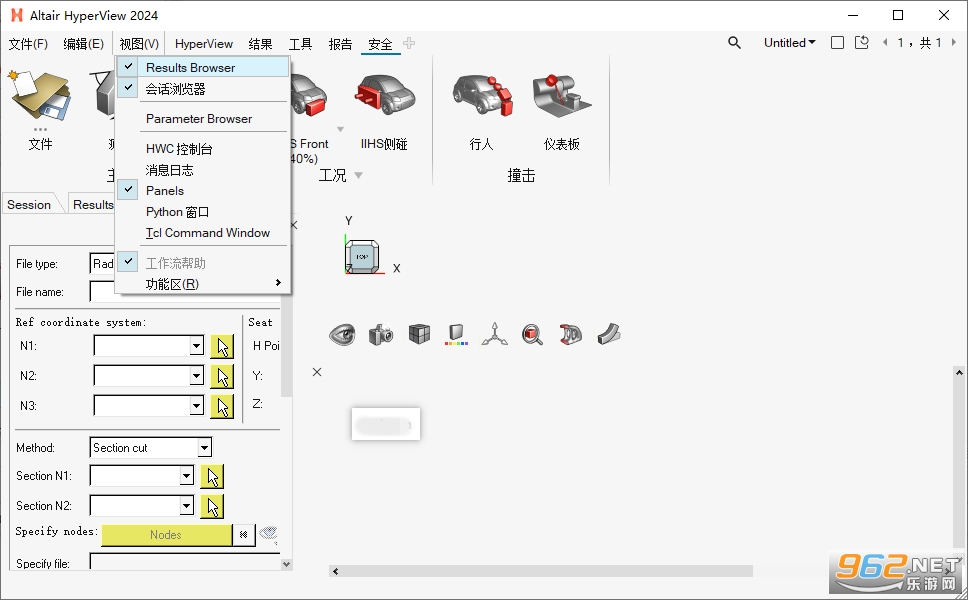This screenshot has width=968, height=600.
Task: Switch to the 结果 ribbon tab
Action: pos(261,44)
